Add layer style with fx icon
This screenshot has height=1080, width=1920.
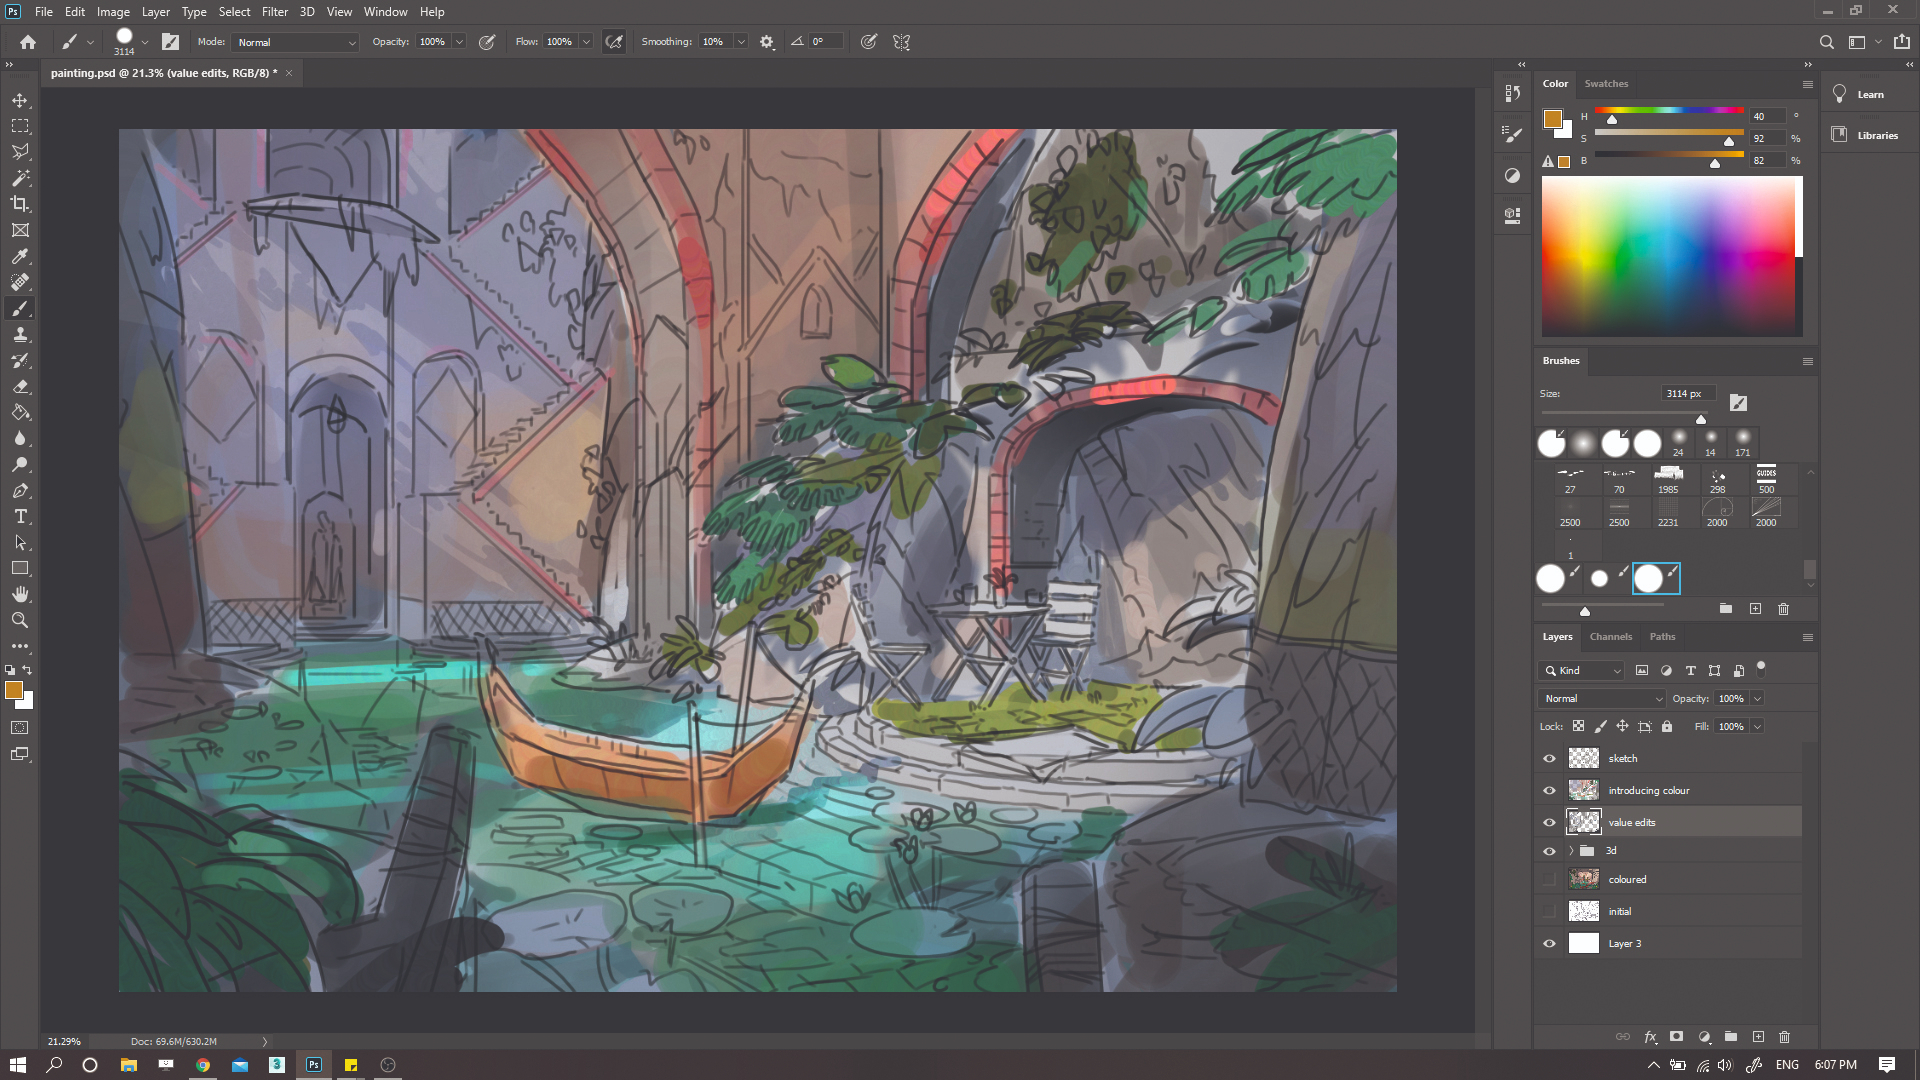(1650, 1037)
